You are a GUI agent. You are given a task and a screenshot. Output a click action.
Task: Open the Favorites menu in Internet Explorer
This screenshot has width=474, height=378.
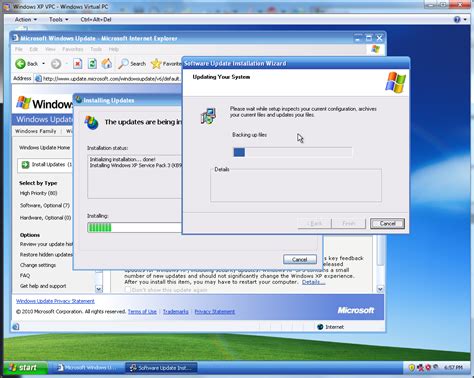pyautogui.click(x=73, y=49)
